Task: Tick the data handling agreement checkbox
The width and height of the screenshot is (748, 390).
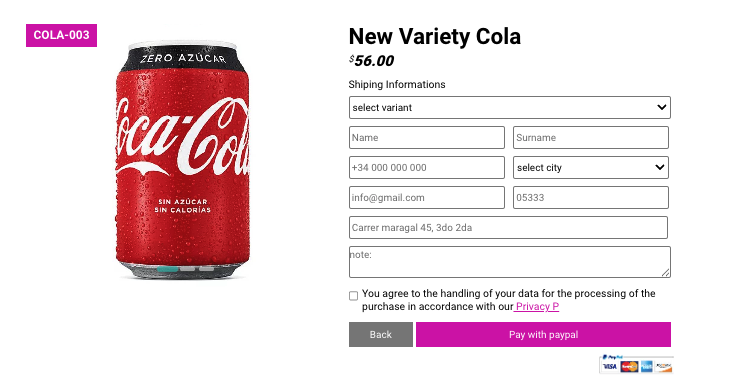Action: pyautogui.click(x=353, y=296)
